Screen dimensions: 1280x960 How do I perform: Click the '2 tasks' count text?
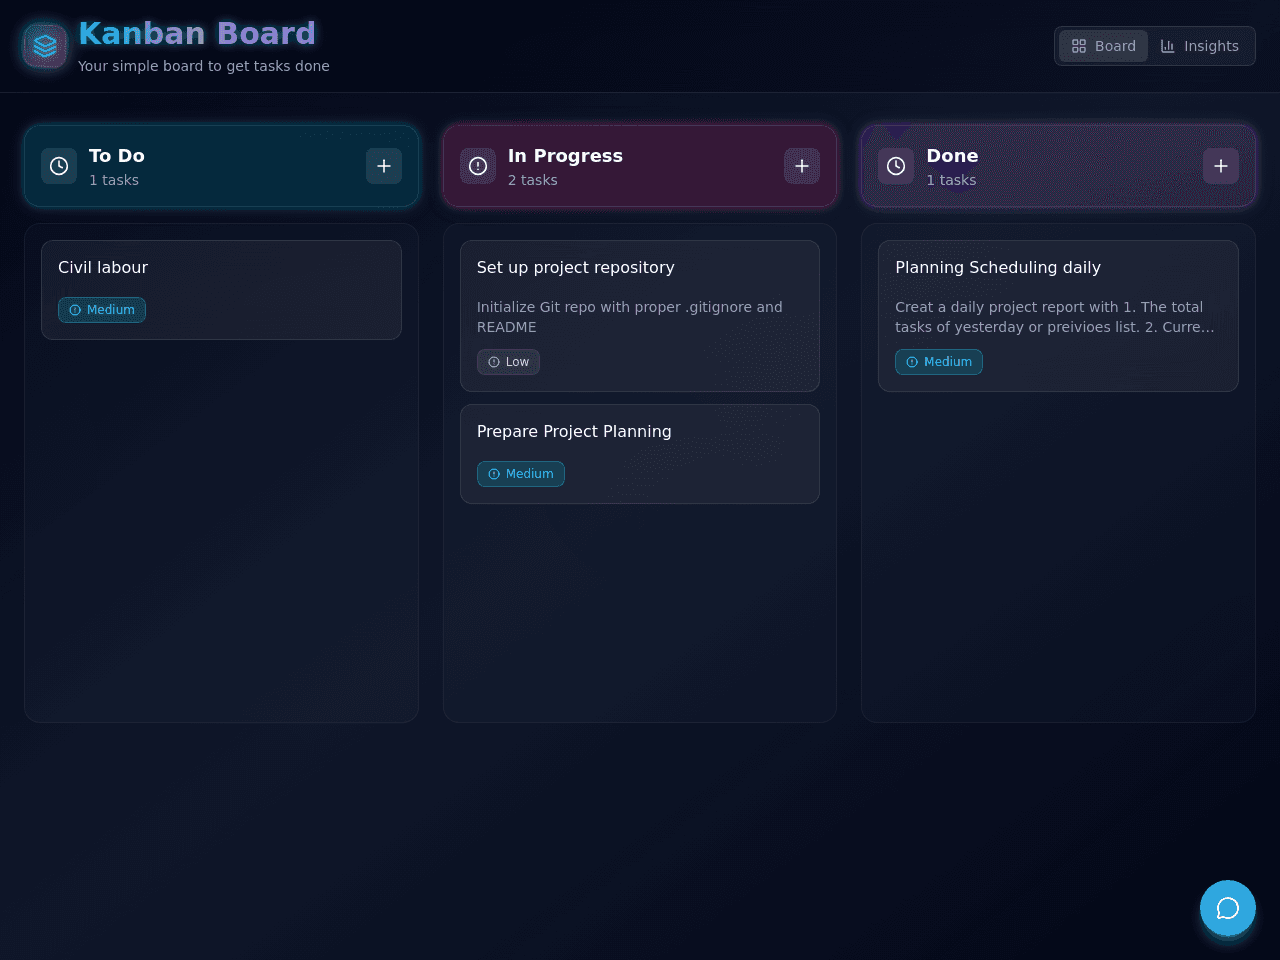[532, 180]
